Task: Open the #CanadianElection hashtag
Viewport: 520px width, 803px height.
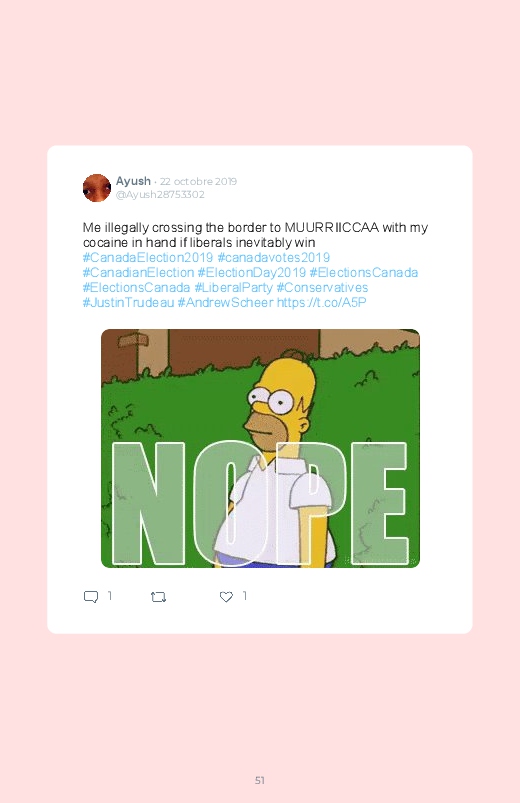Action: point(138,272)
